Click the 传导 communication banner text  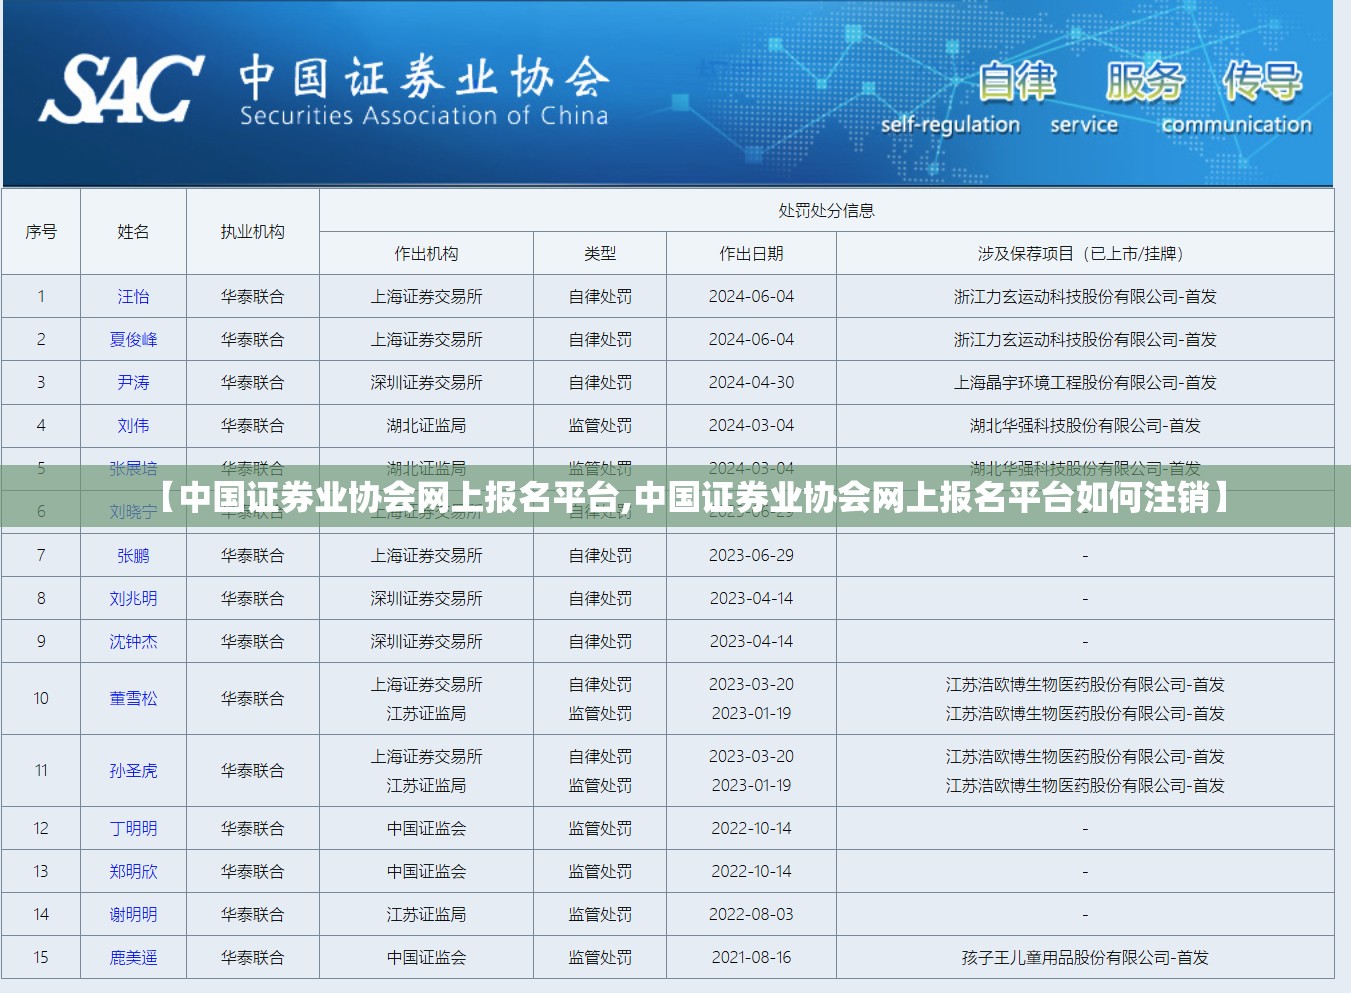(x=1237, y=99)
